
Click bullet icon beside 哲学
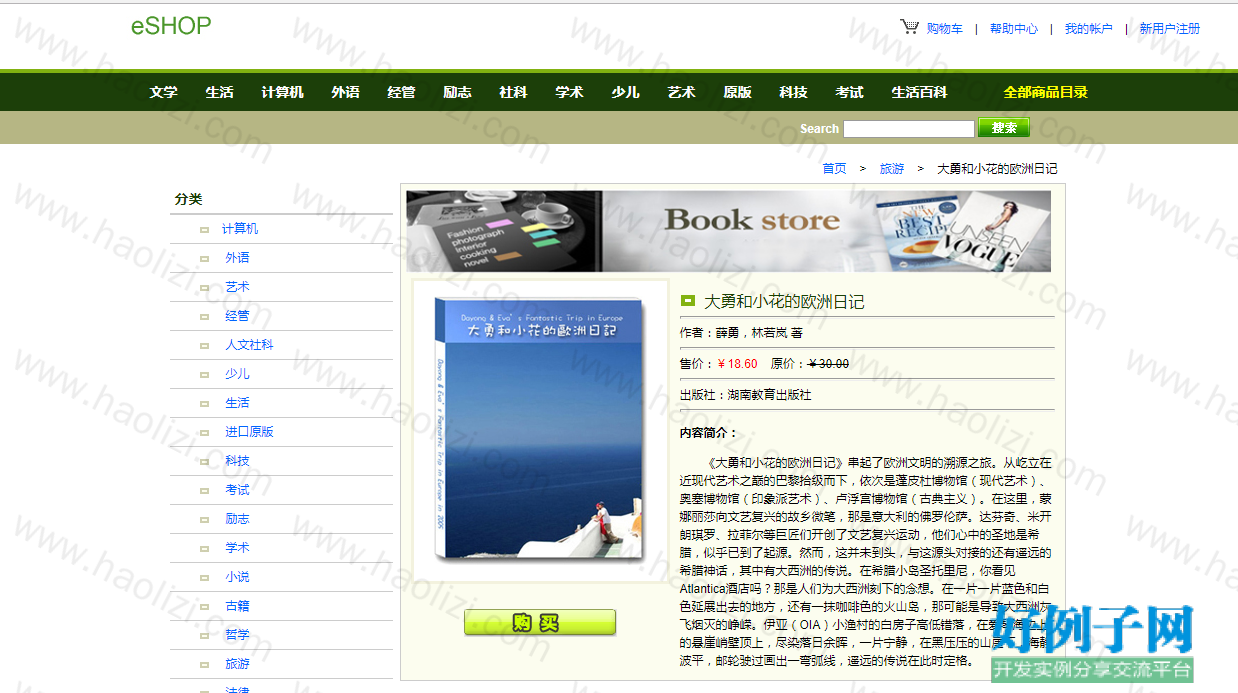point(204,636)
